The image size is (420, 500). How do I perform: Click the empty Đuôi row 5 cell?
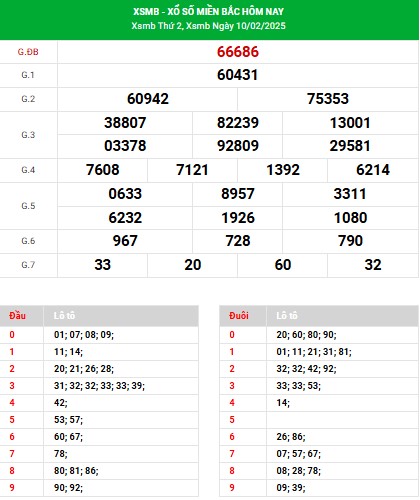pos(342,420)
